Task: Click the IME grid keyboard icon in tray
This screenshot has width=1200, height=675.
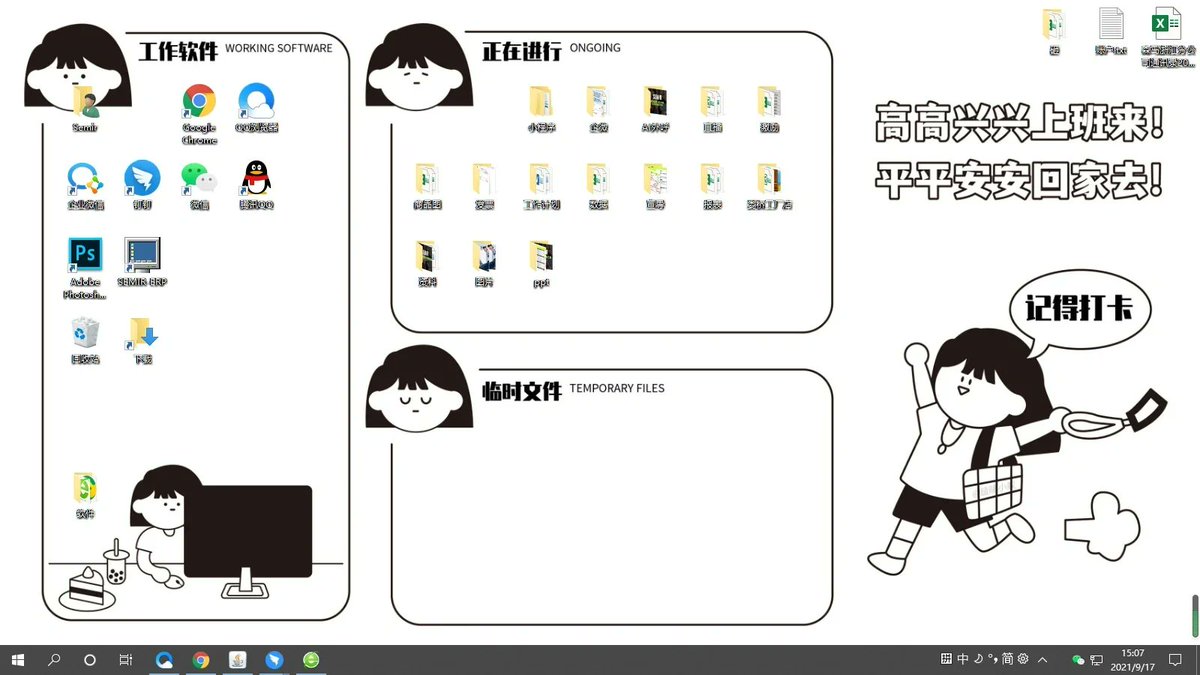Action: [947, 660]
